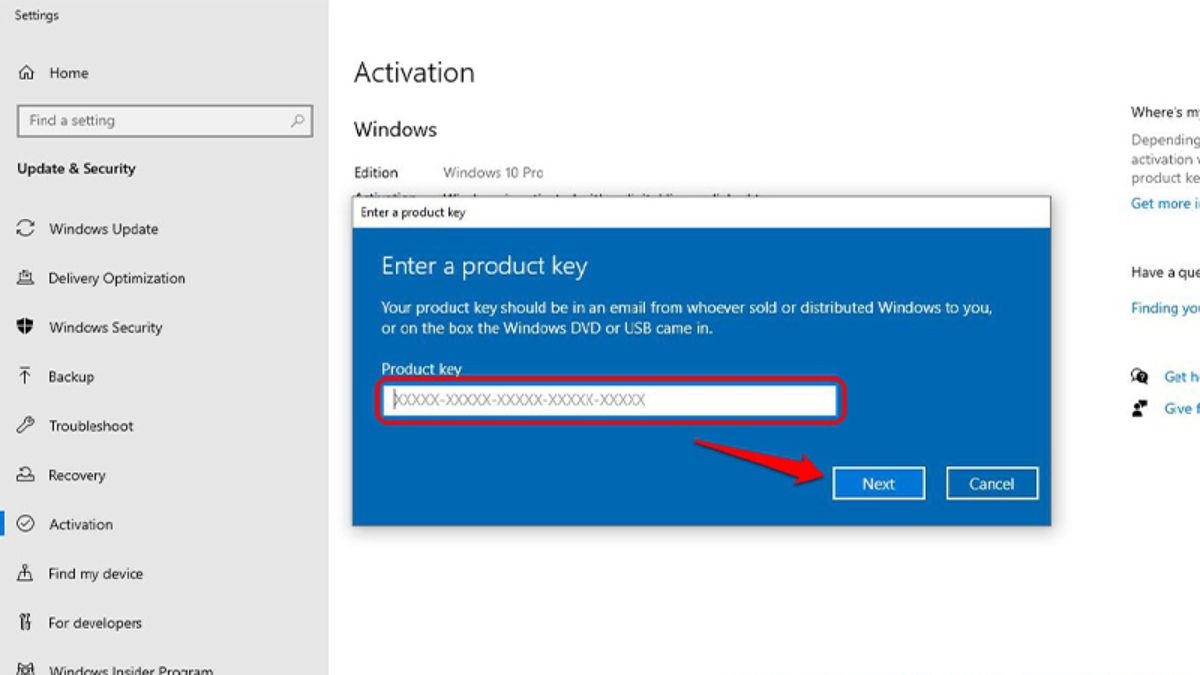Click the Get help speech-bubble icon

coord(1141,377)
